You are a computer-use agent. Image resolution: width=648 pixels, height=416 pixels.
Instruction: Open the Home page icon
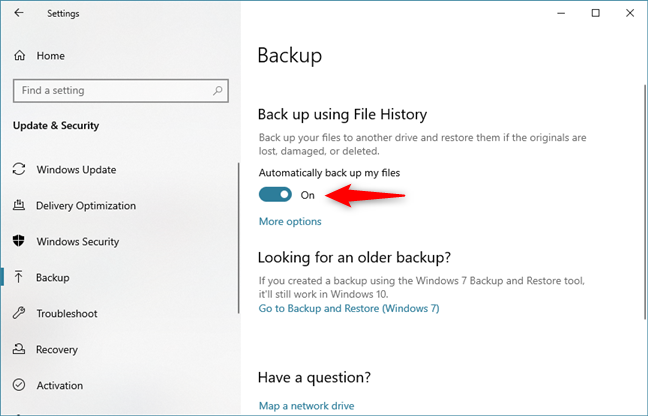19,55
